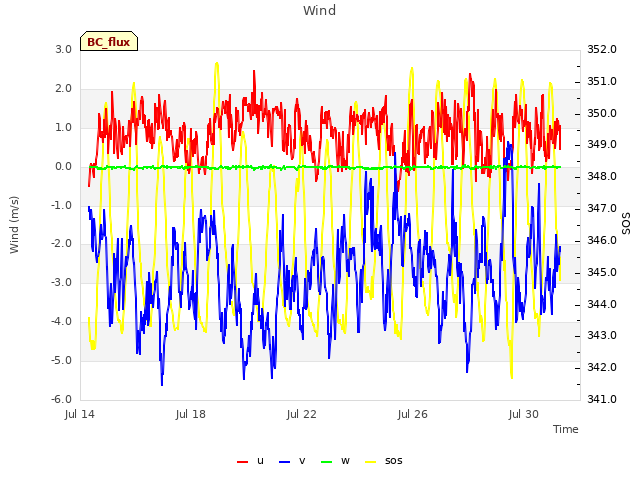The image size is (640, 480).
Task: Click the chart title 'Wind'
Action: [319, 10]
